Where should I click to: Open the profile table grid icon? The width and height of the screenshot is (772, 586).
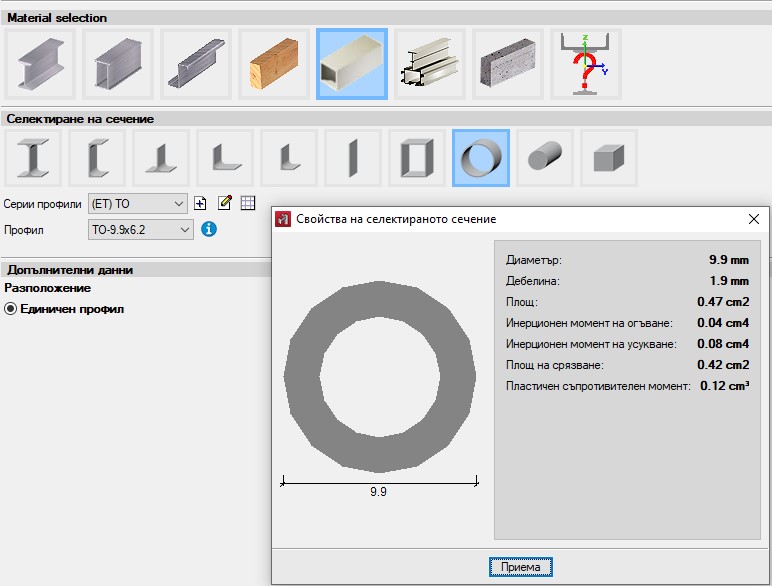pos(248,203)
